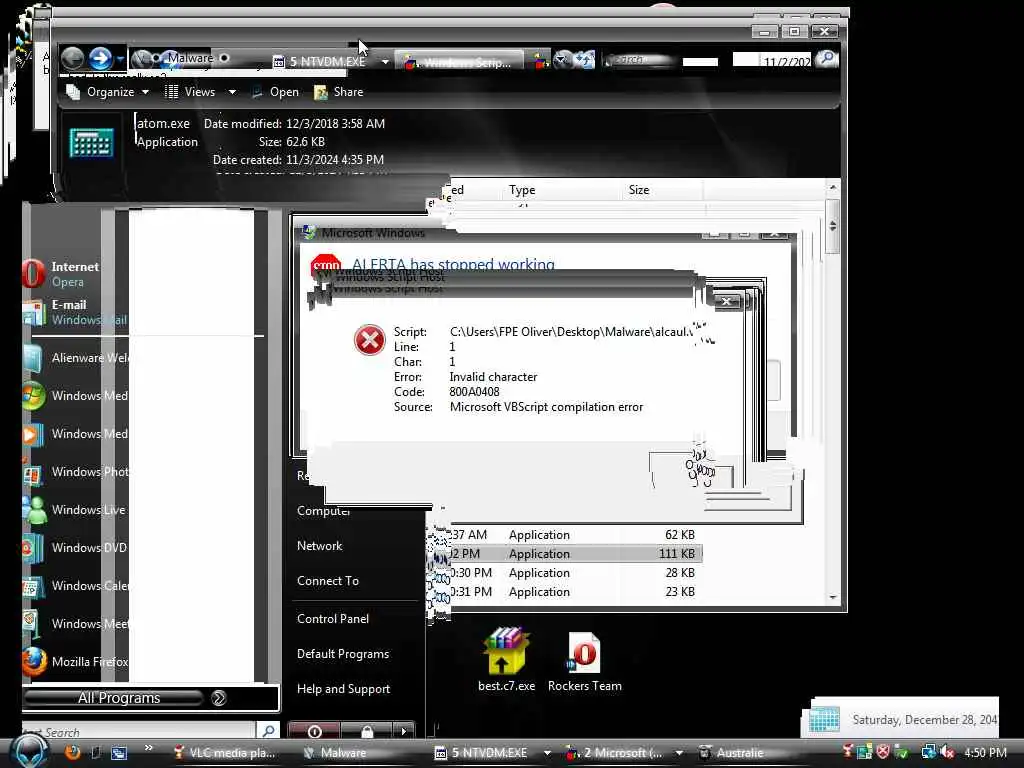Click the red security shield tray icon
1024x768 pixels.
pos(883,752)
